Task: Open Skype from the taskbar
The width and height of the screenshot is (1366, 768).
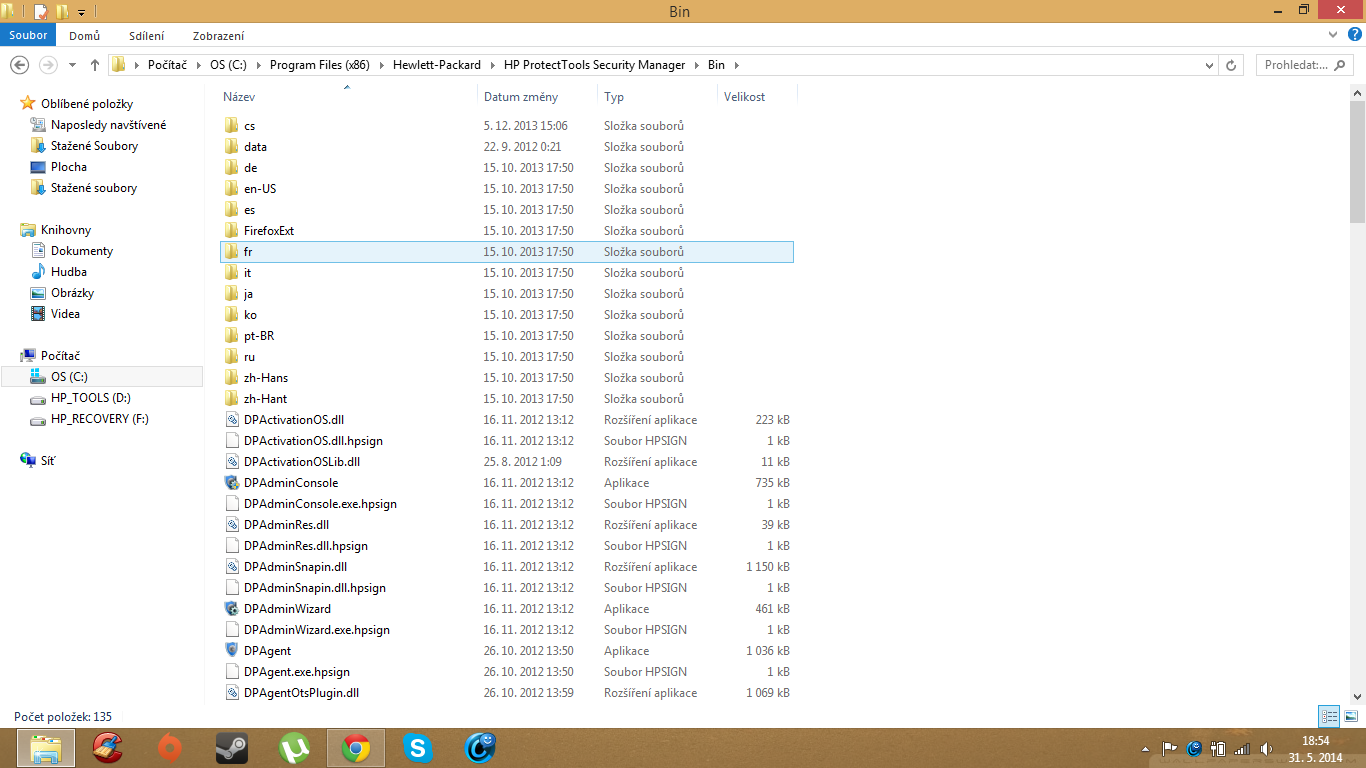Action: tap(418, 747)
